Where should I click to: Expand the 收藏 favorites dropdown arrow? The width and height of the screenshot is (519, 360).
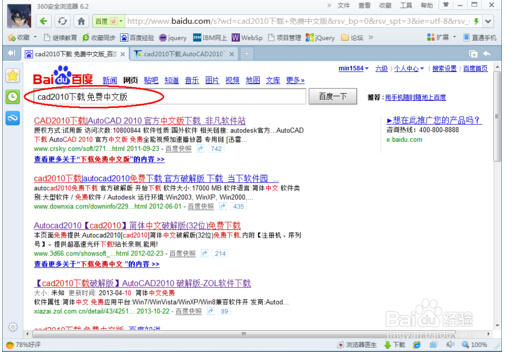pyautogui.click(x=35, y=37)
